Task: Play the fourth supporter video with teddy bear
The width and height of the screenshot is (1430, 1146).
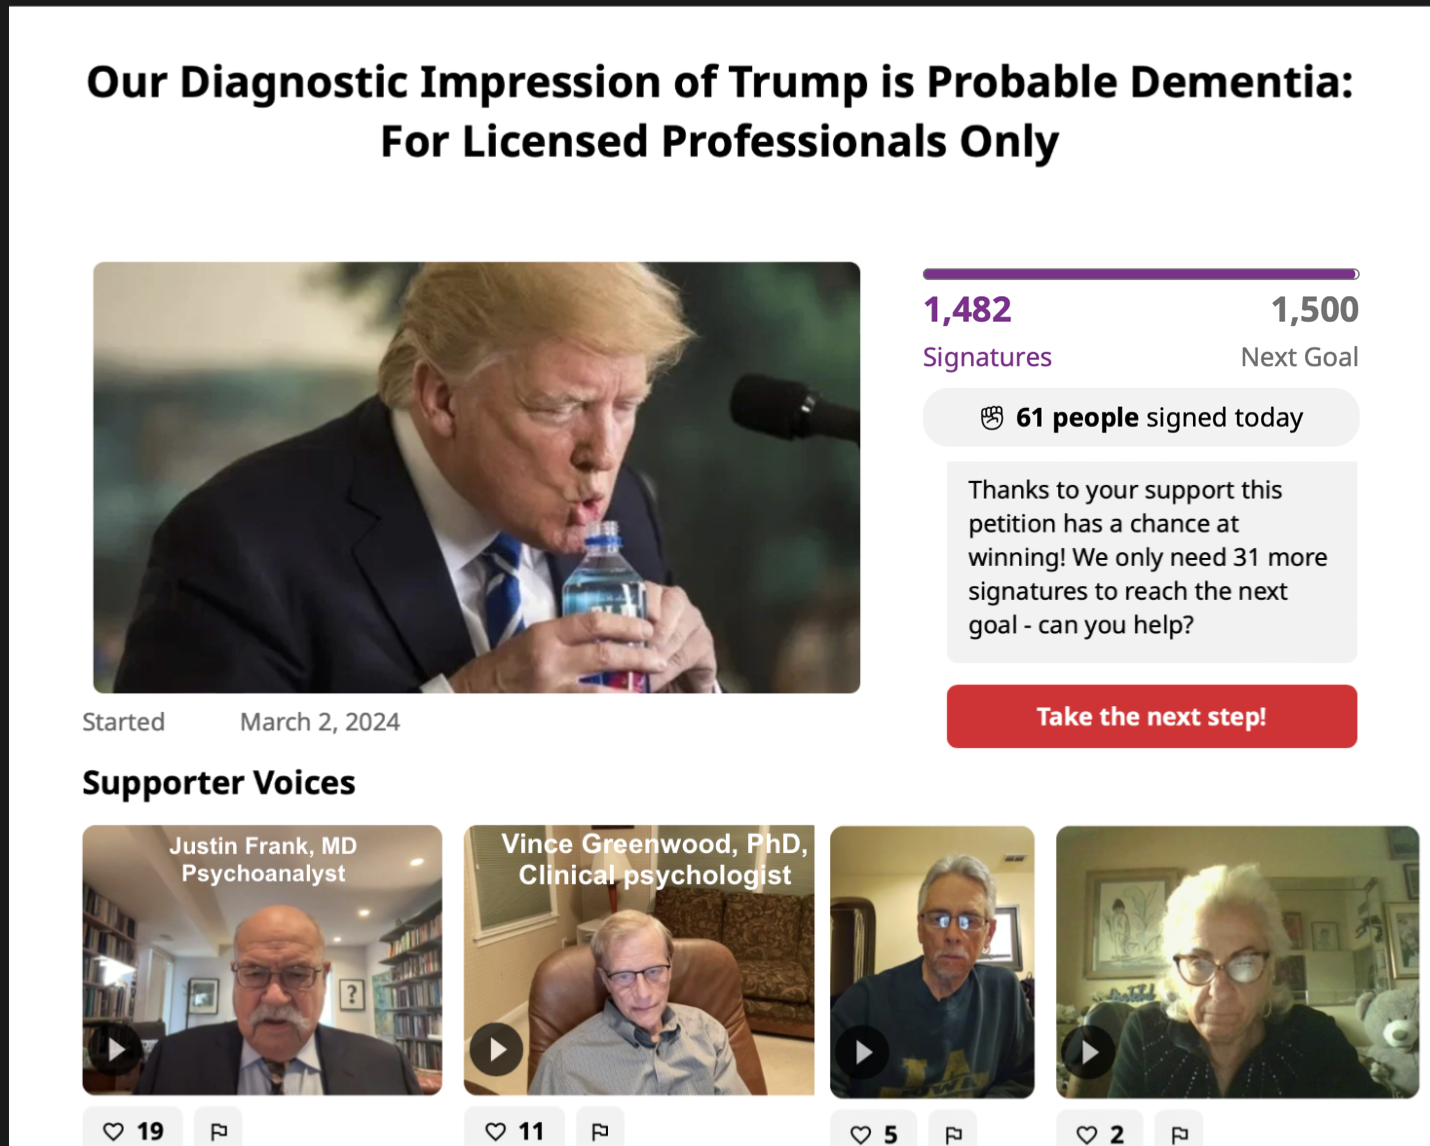Action: (x=1089, y=1052)
